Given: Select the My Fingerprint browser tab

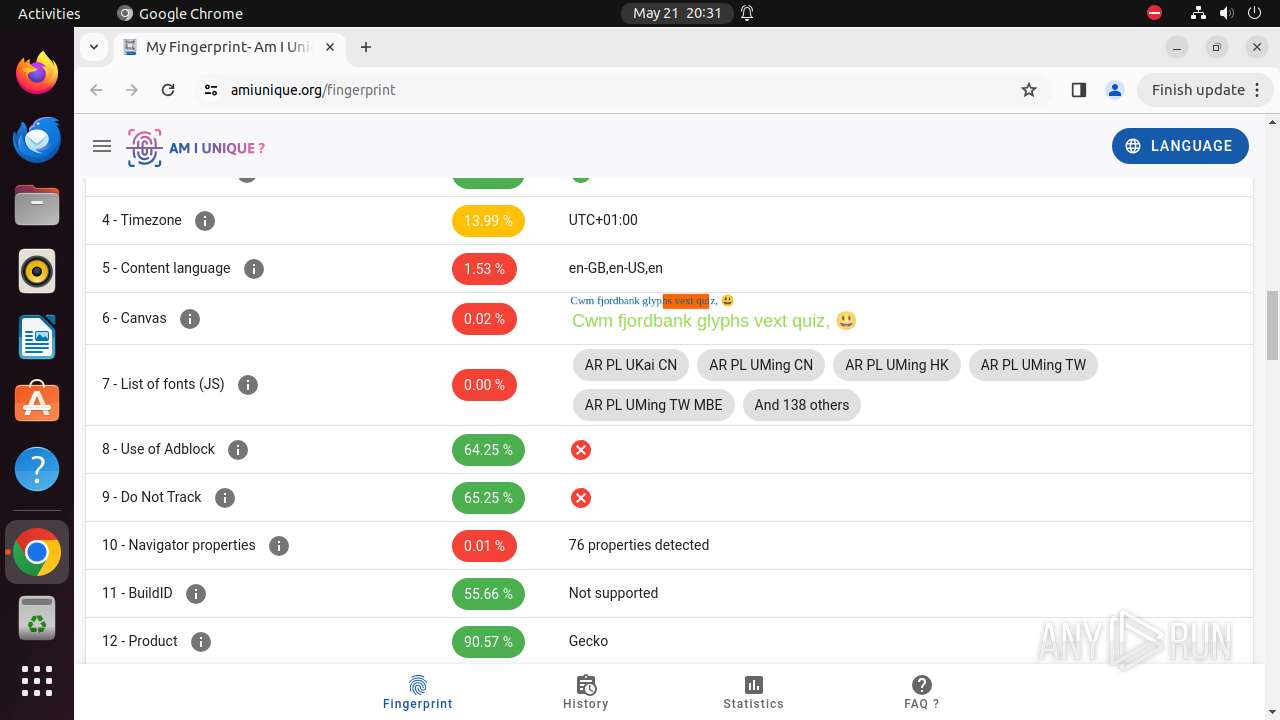Looking at the screenshot, I should pyautogui.click(x=228, y=47).
